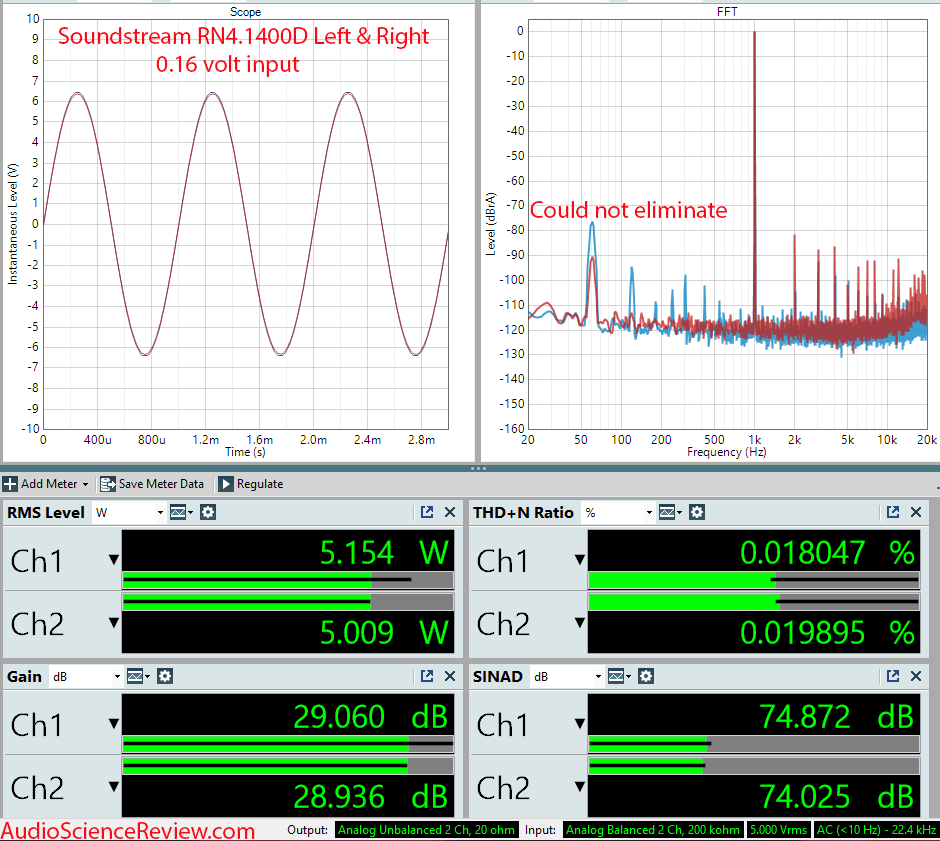Pop out the THD+N Ratio meter
The height and width of the screenshot is (841, 940).
893,512
